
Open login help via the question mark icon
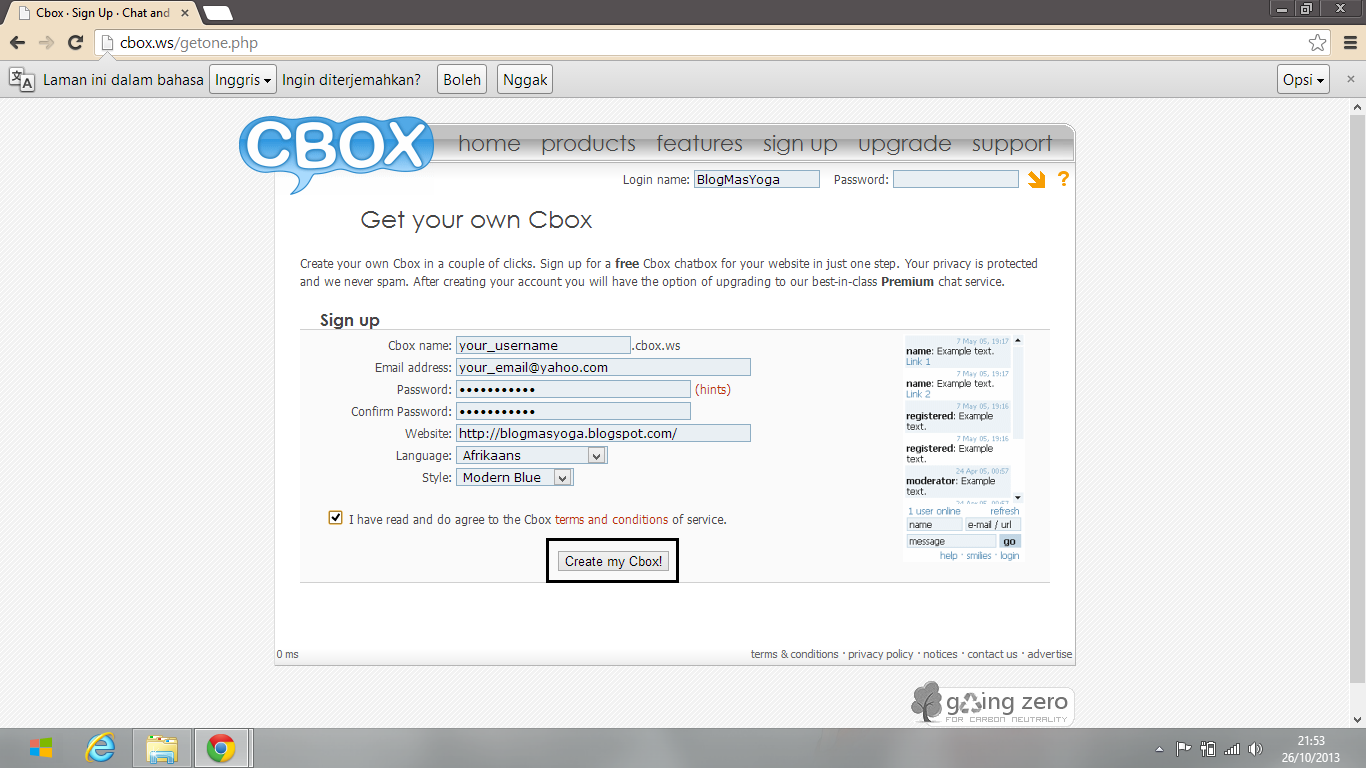point(1063,178)
